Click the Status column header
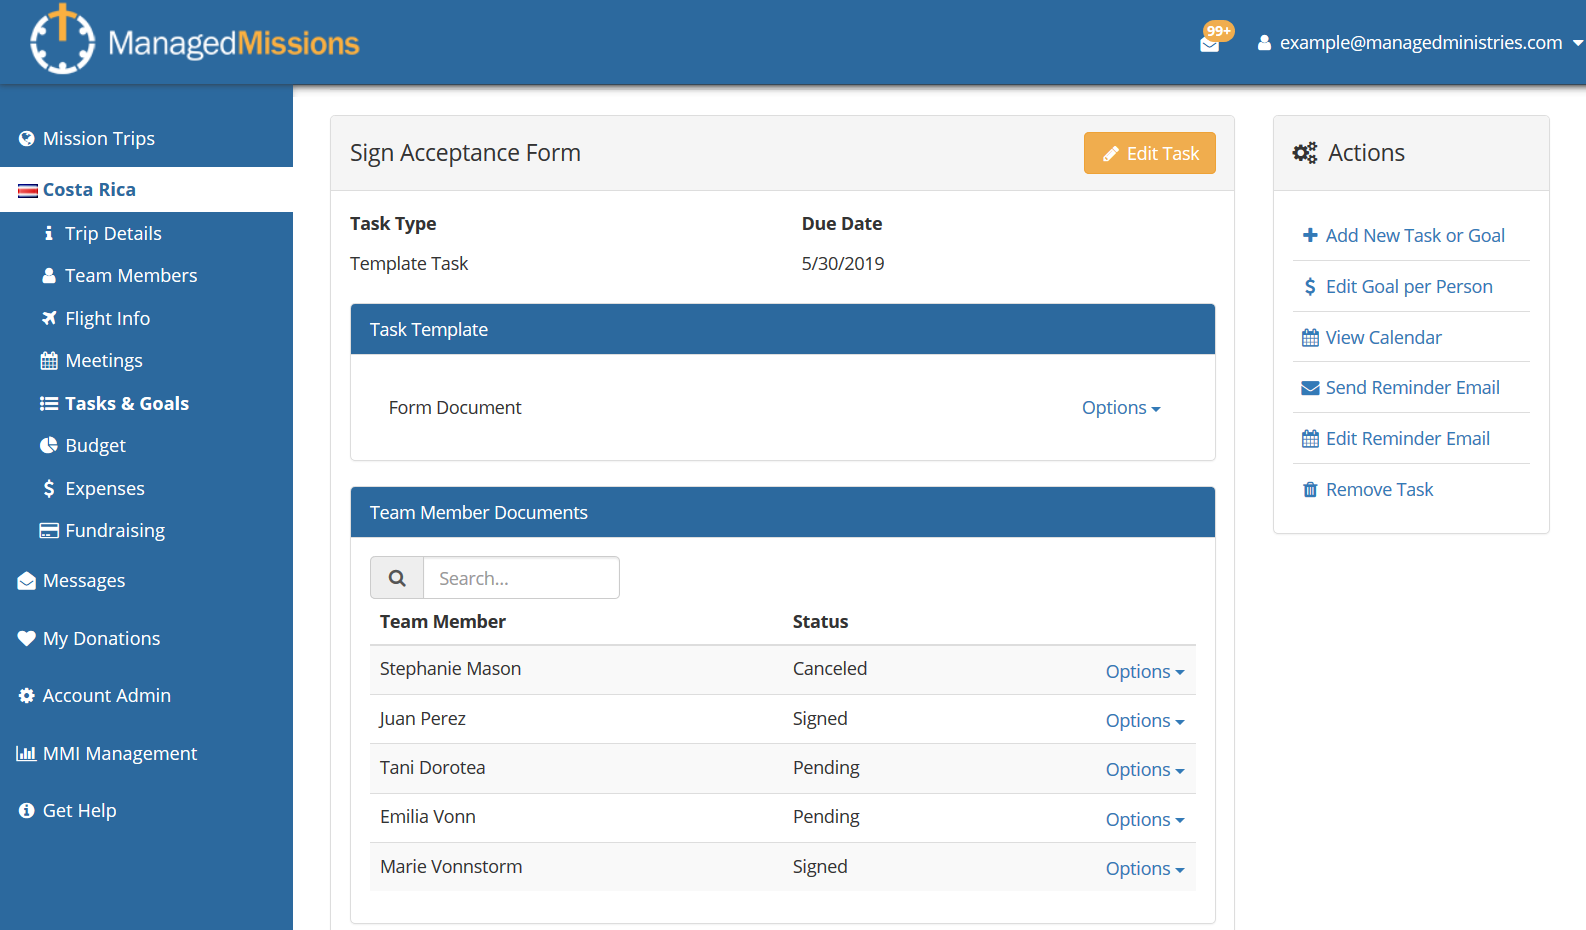Image resolution: width=1586 pixels, height=930 pixels. point(820,622)
